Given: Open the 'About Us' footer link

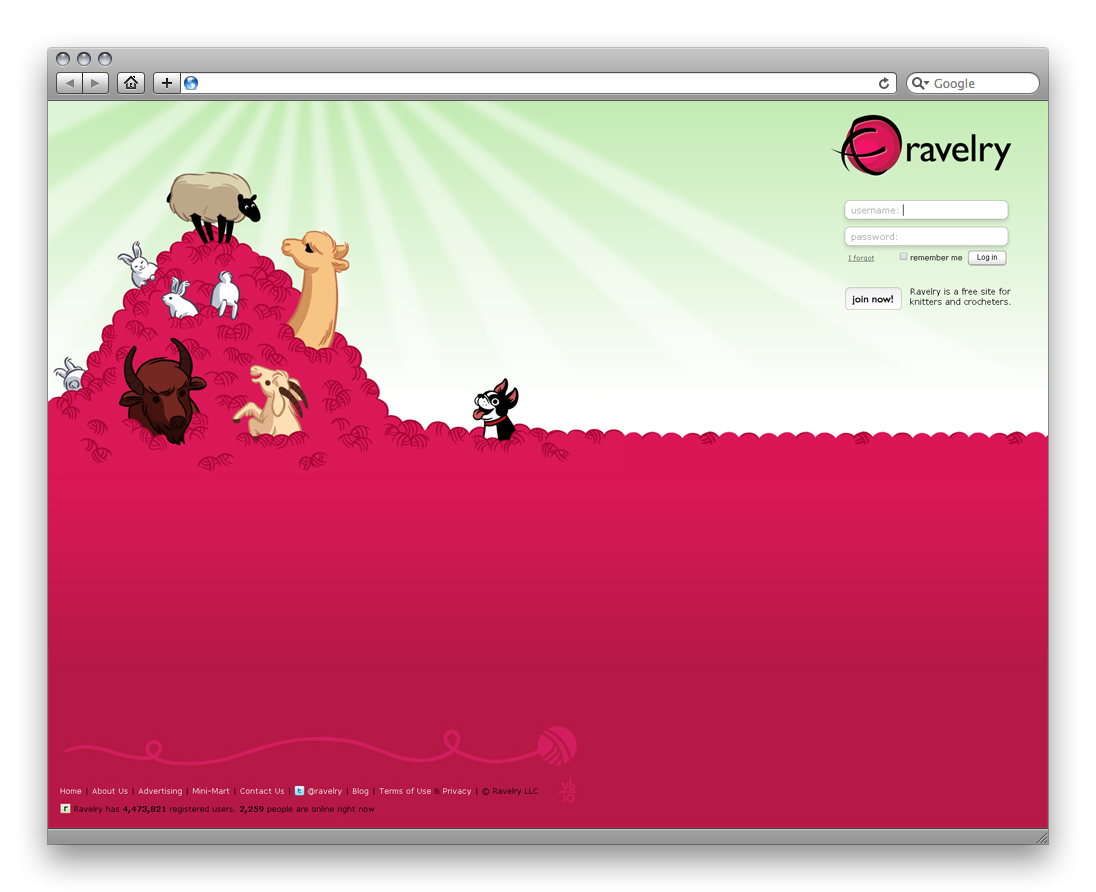Looking at the screenshot, I should (x=110, y=791).
